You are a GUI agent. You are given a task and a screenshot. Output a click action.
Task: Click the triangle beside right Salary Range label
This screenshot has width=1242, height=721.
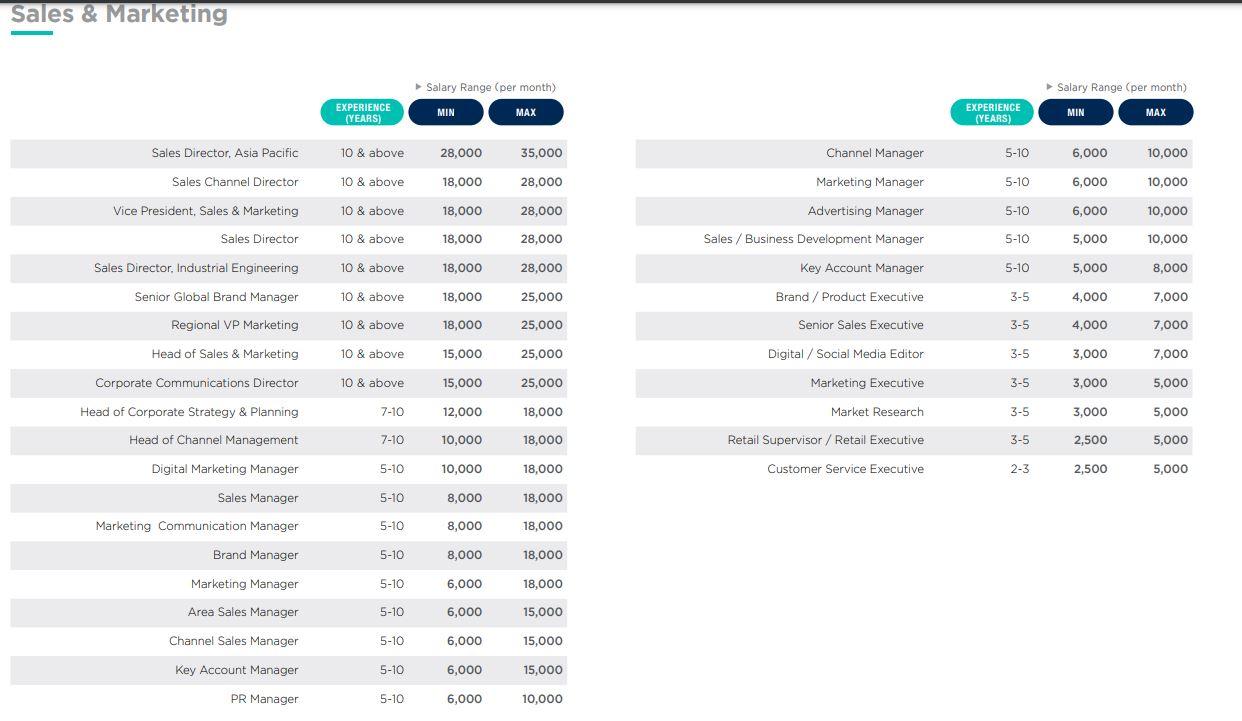[1049, 88]
